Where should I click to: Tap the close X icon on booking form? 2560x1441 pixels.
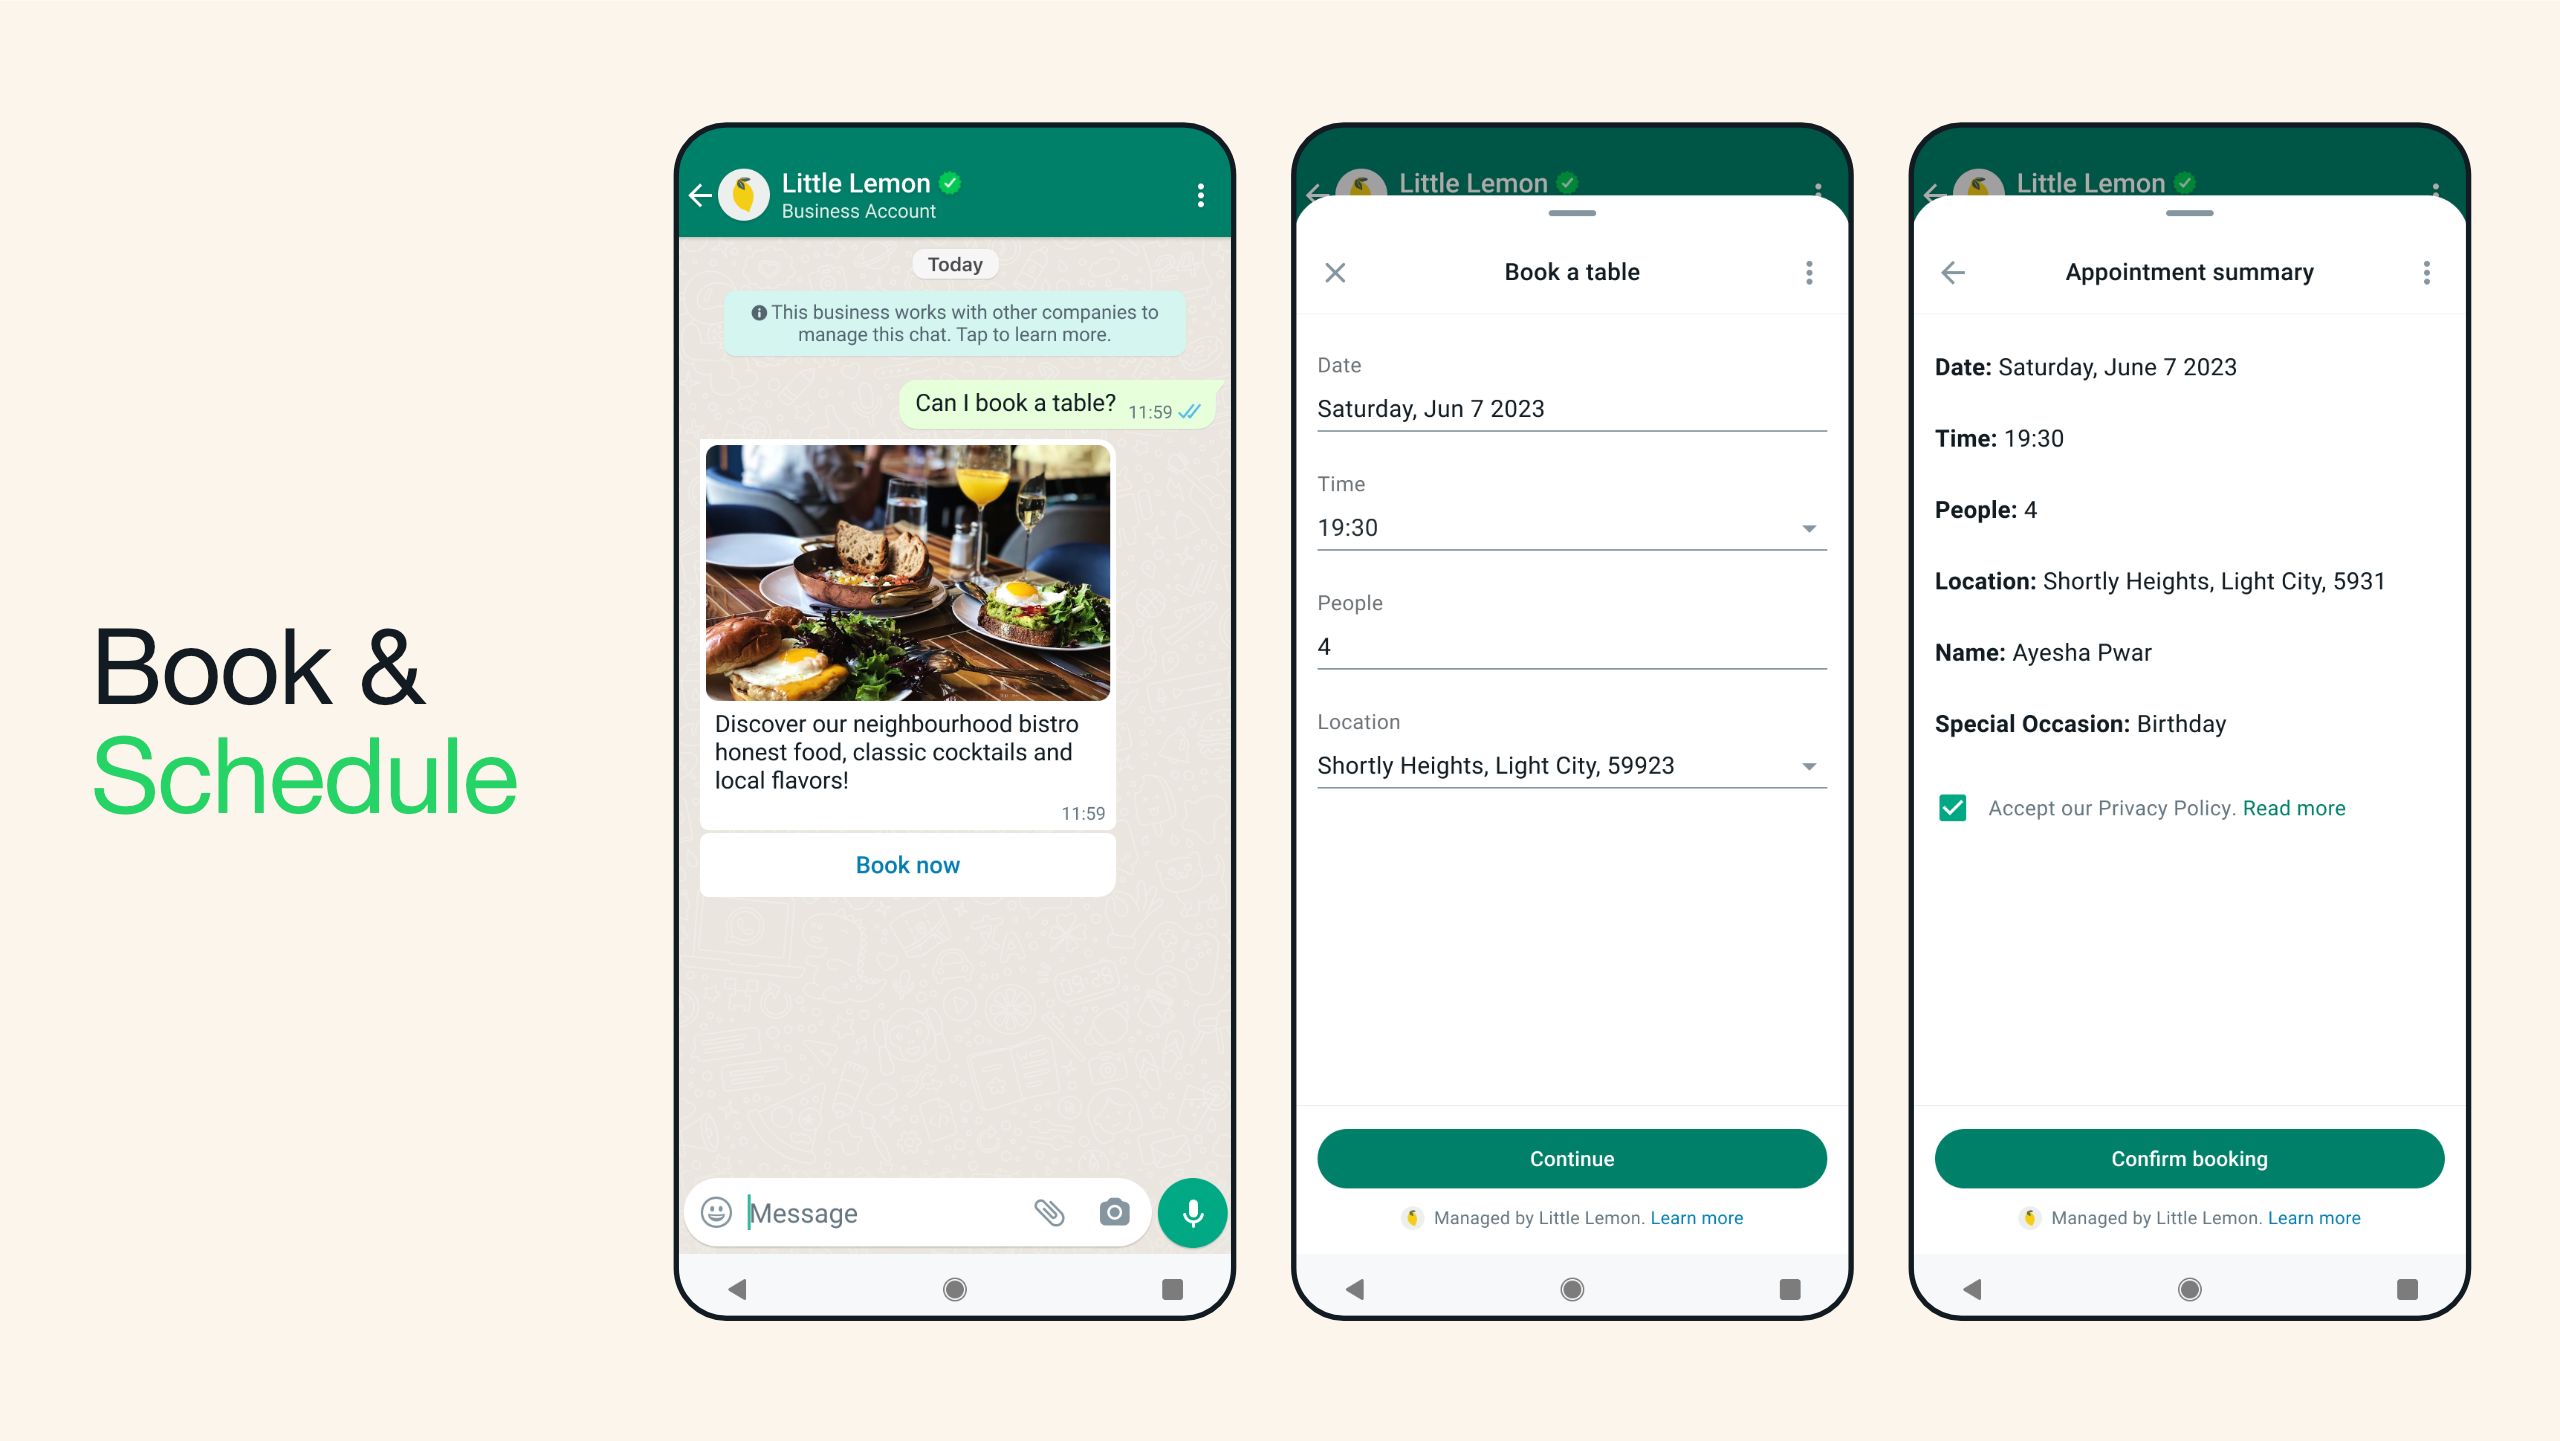point(1335,272)
